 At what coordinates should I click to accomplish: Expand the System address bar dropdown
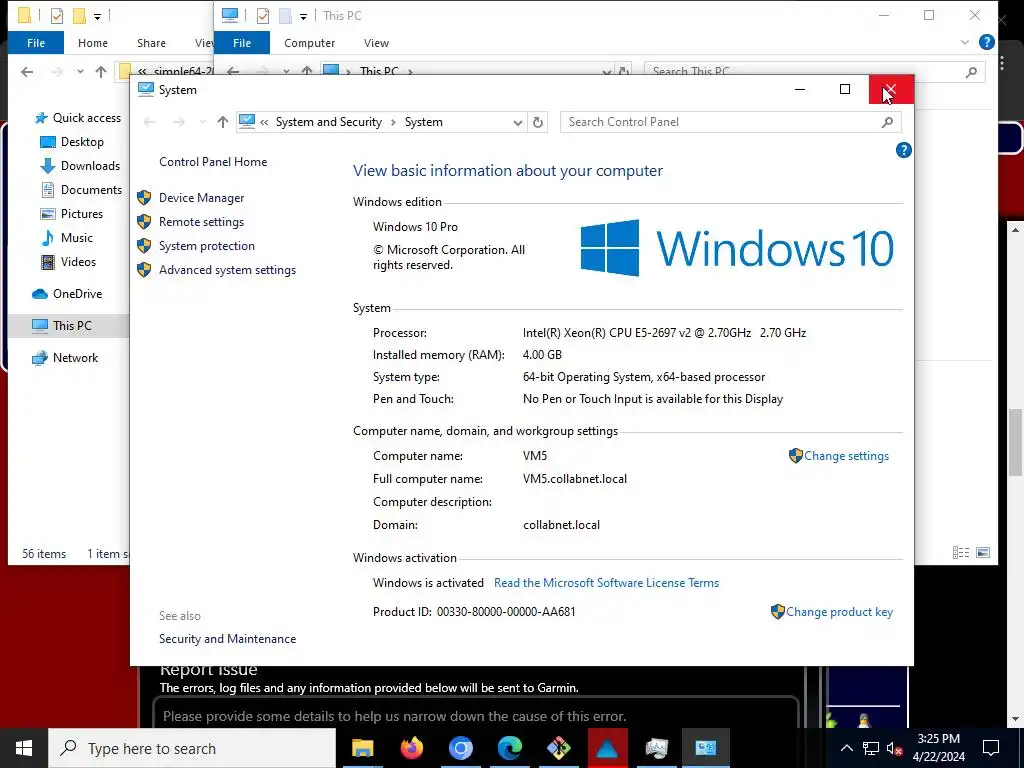click(517, 122)
